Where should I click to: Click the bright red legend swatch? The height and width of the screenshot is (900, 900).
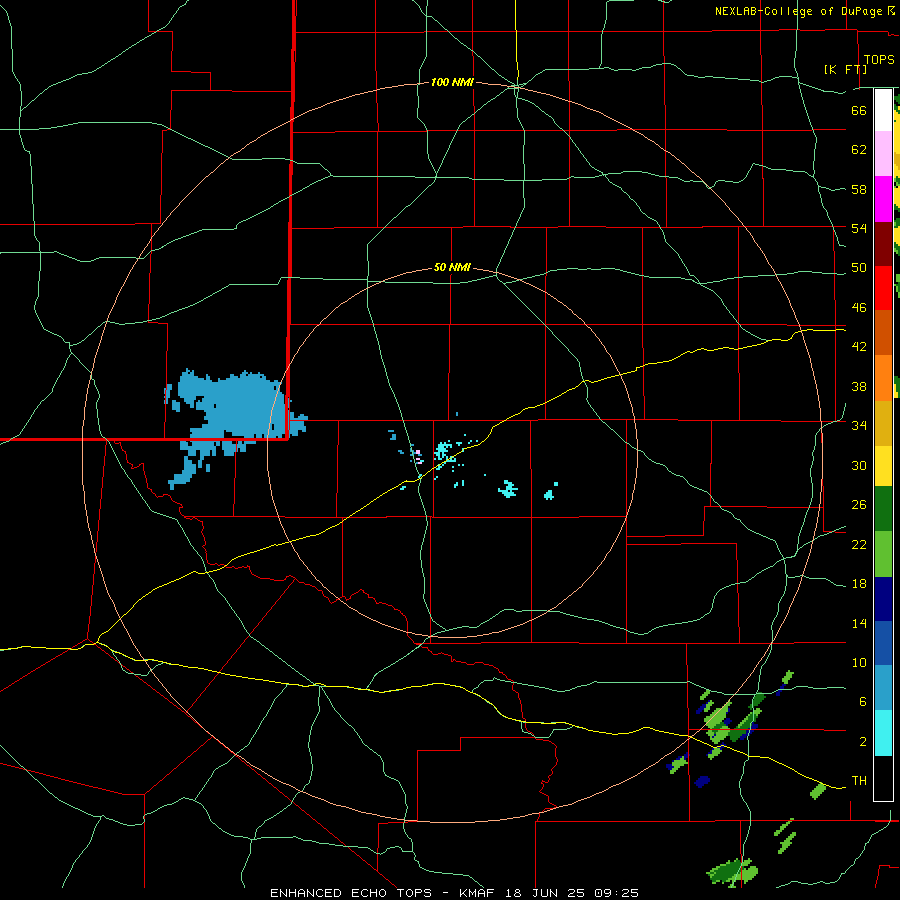(x=883, y=288)
